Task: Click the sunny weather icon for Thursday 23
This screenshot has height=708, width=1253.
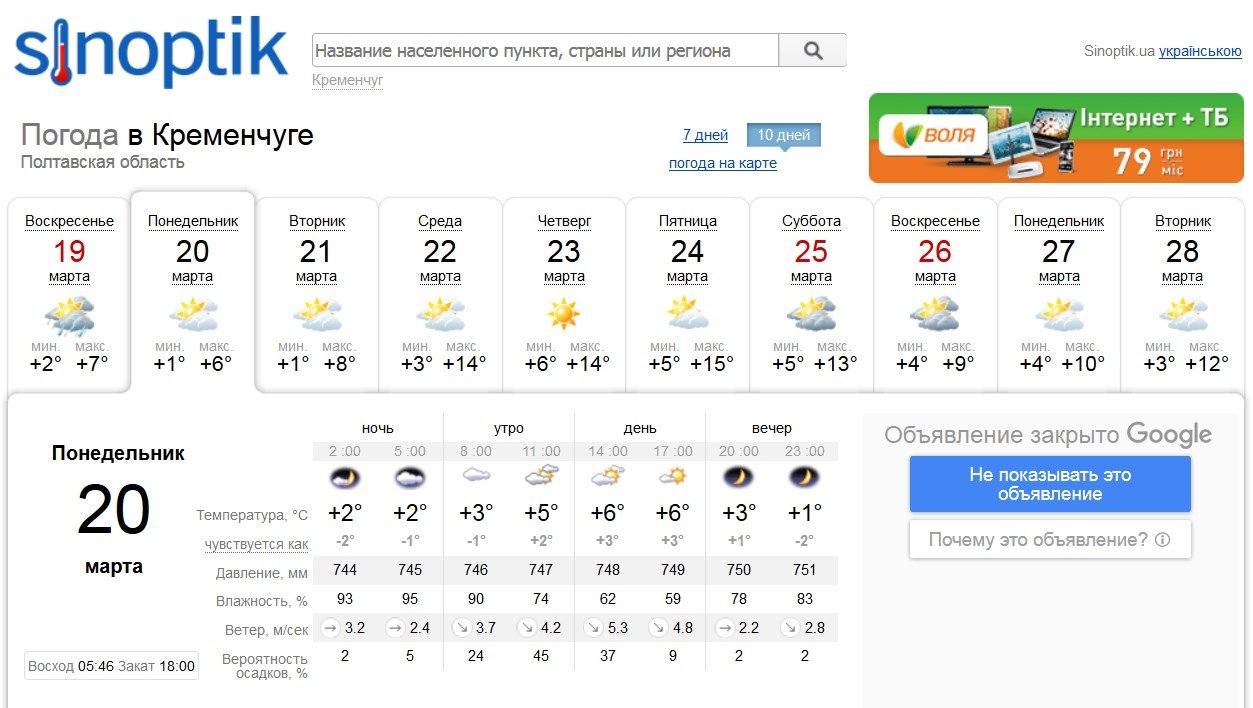Action: click(564, 315)
